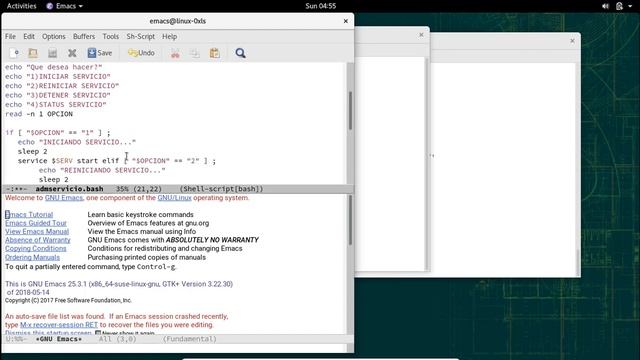The image size is (640, 360).
Task: Click the Sun 04:55 clock
Action: tap(320, 6)
